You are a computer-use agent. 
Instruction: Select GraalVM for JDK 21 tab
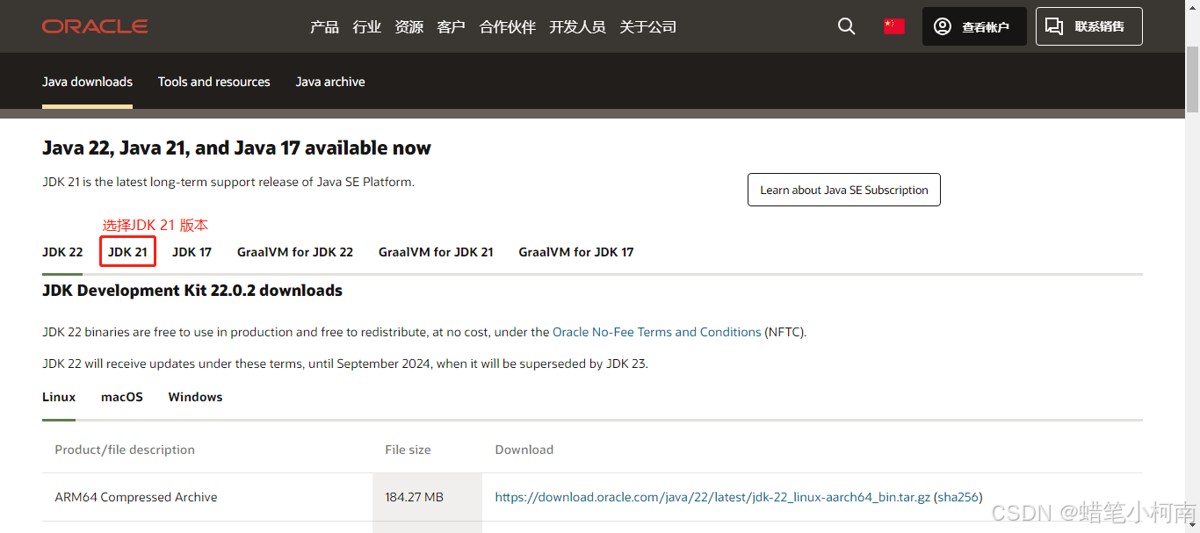[x=436, y=252]
